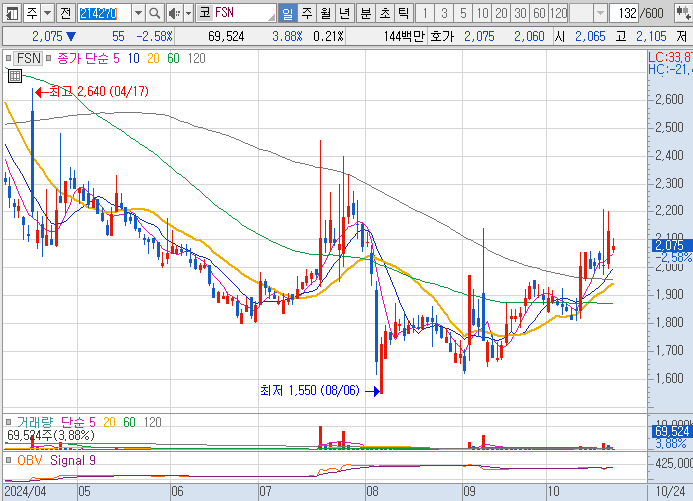
Task: Click the 주 stock-type button
Action: pos(32,13)
